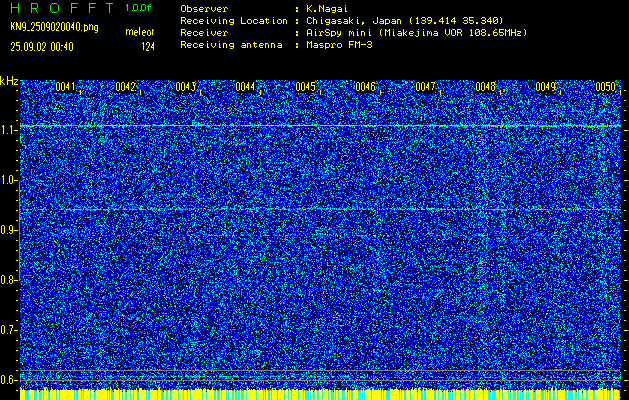Click the kHz axis unit label

tap(9, 81)
